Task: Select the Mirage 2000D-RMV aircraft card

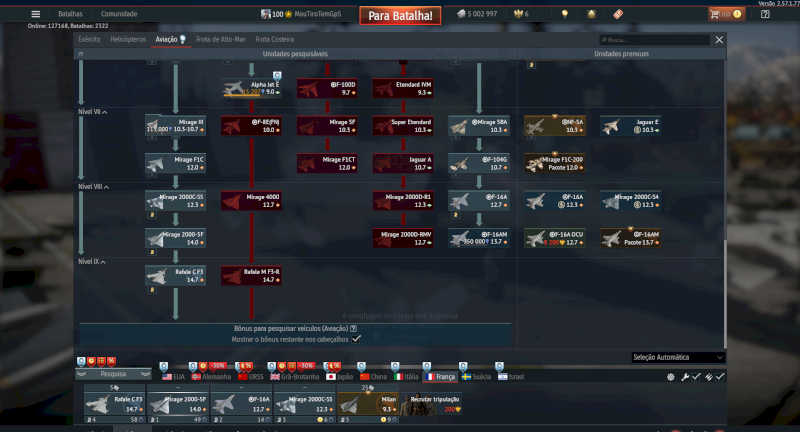Action: click(x=403, y=238)
